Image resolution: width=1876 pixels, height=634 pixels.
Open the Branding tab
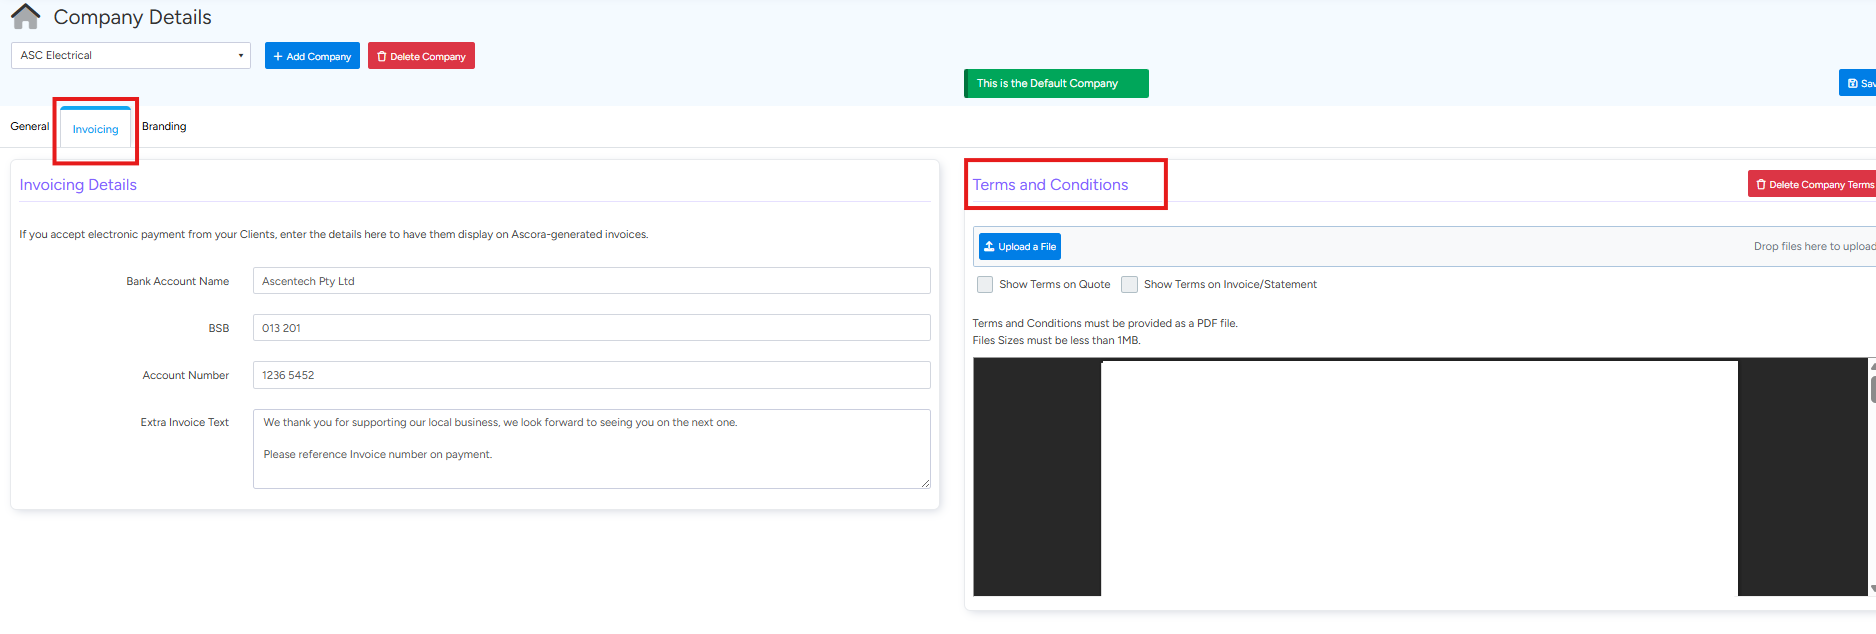click(x=164, y=127)
